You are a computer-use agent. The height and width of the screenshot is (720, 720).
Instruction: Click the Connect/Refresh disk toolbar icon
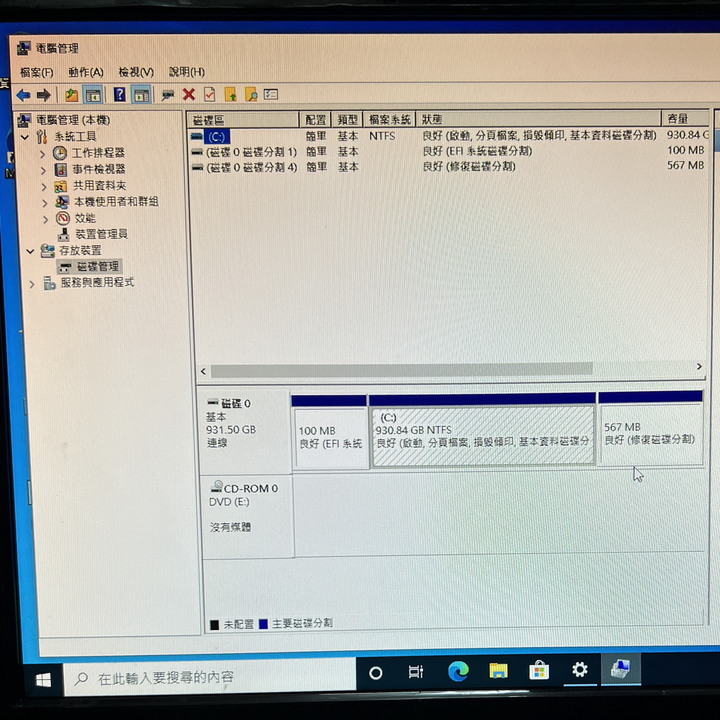point(168,95)
